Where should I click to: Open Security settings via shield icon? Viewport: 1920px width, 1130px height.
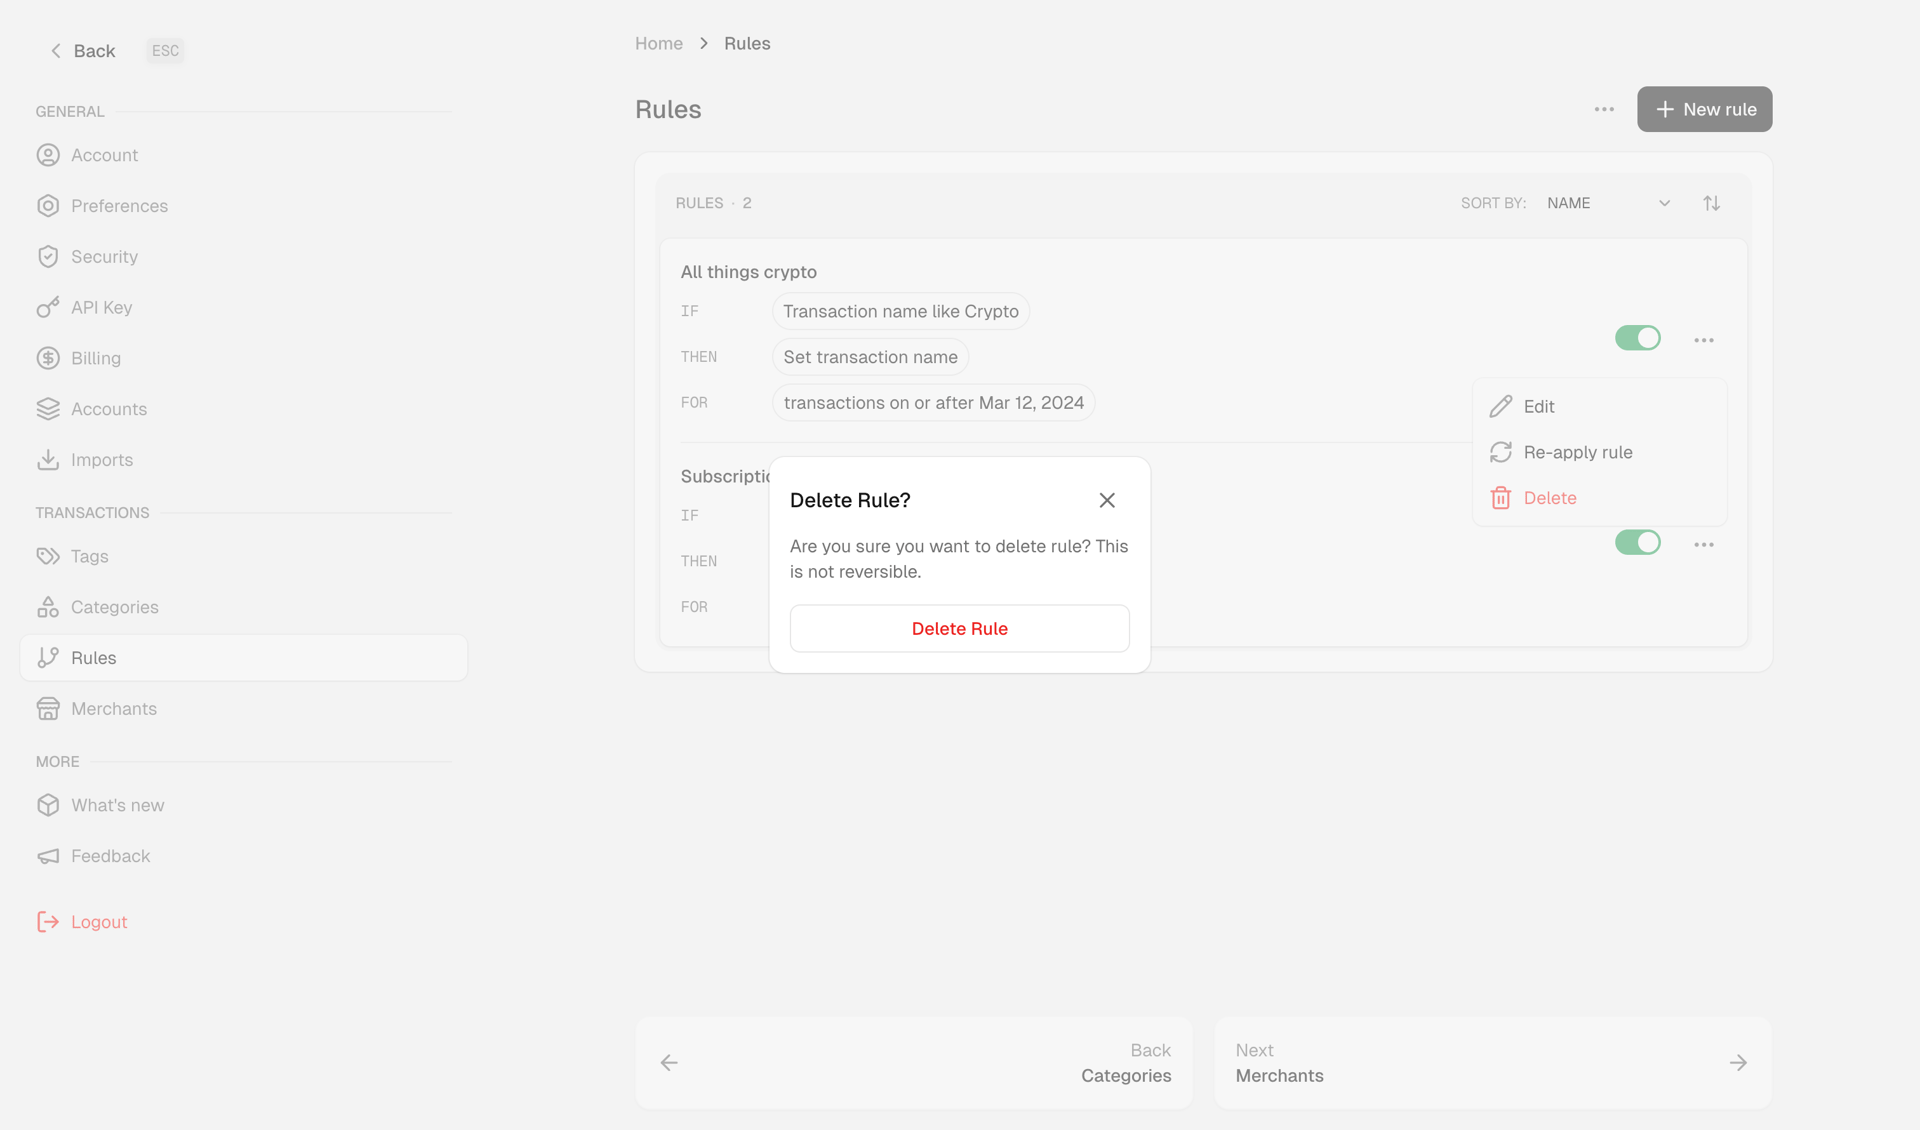(x=48, y=256)
